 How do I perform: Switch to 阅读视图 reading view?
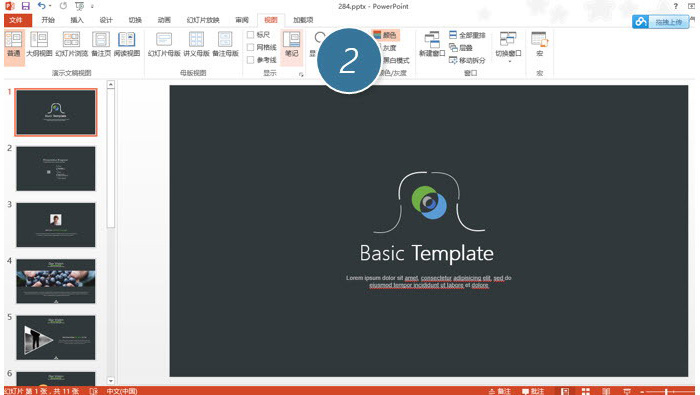click(127, 44)
